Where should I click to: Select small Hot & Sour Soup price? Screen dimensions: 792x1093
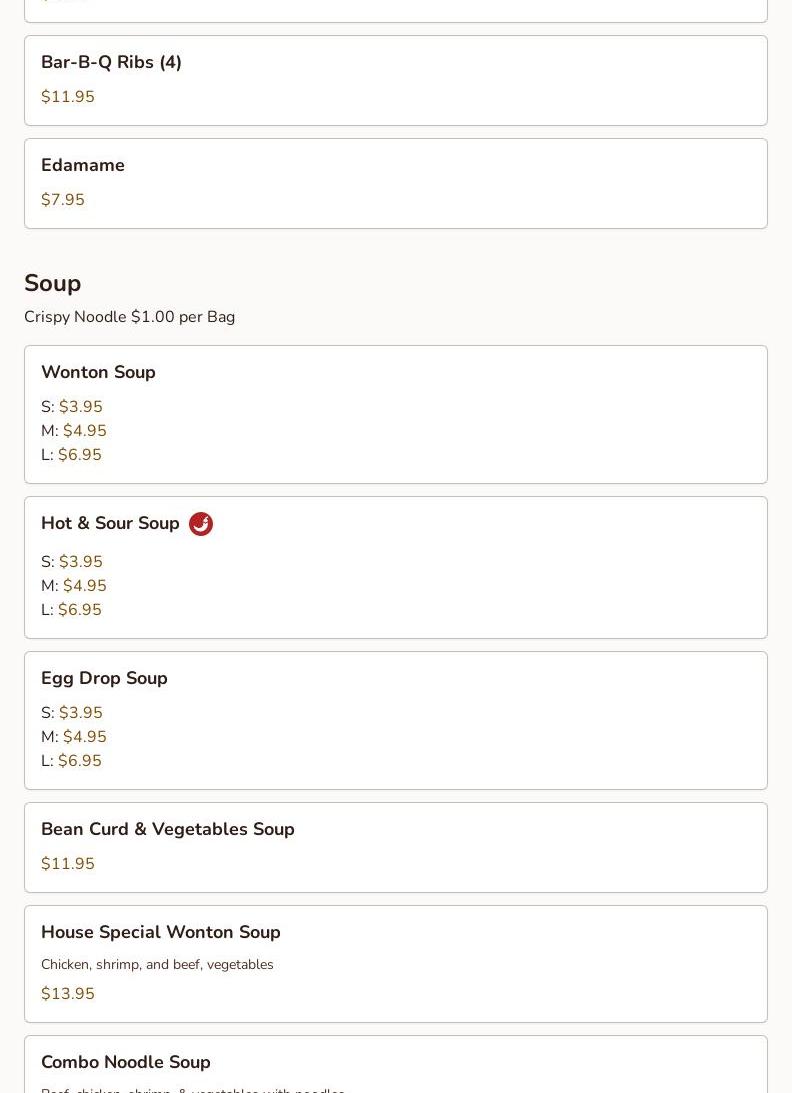click(x=80, y=562)
